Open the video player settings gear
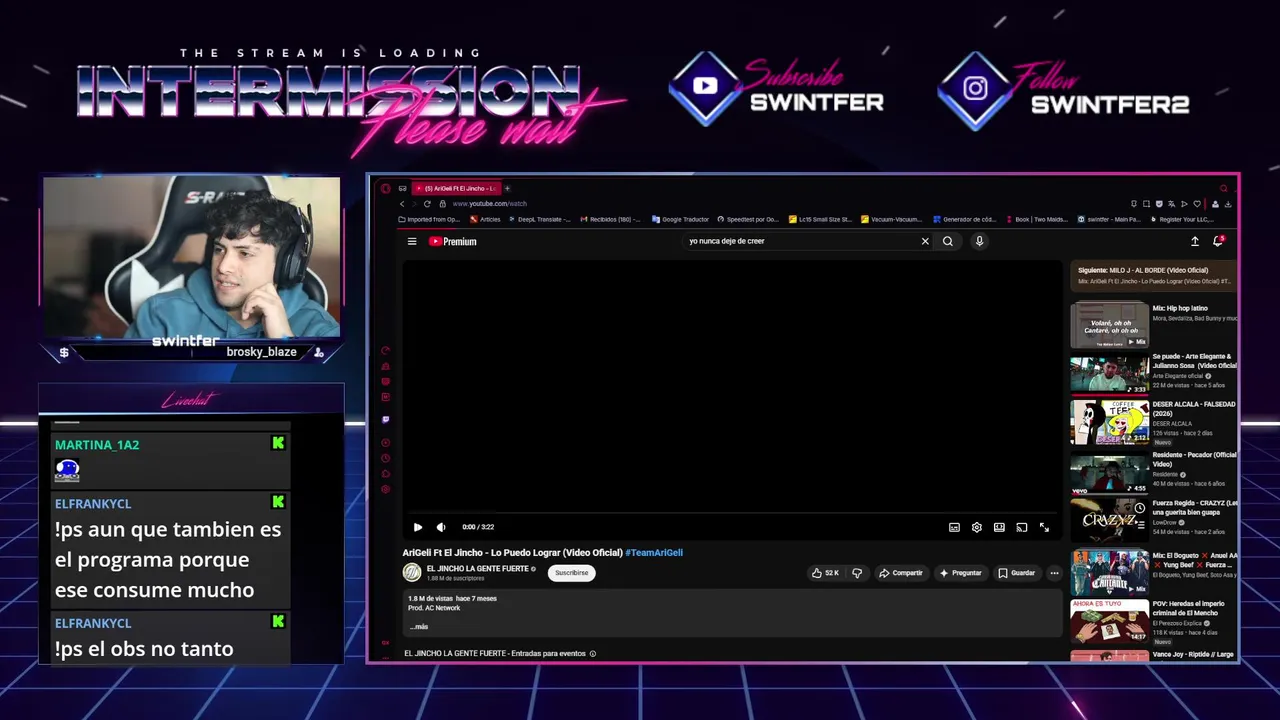1280x720 pixels. pos(977,527)
